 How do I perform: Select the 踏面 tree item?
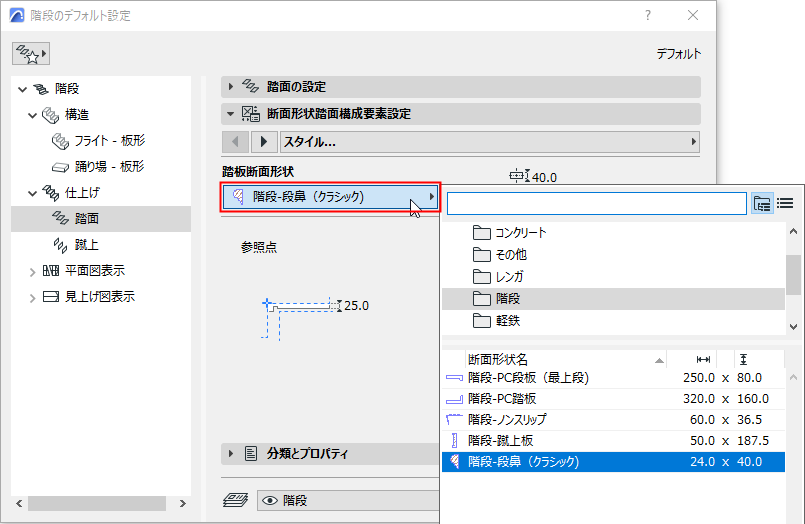click(x=101, y=219)
